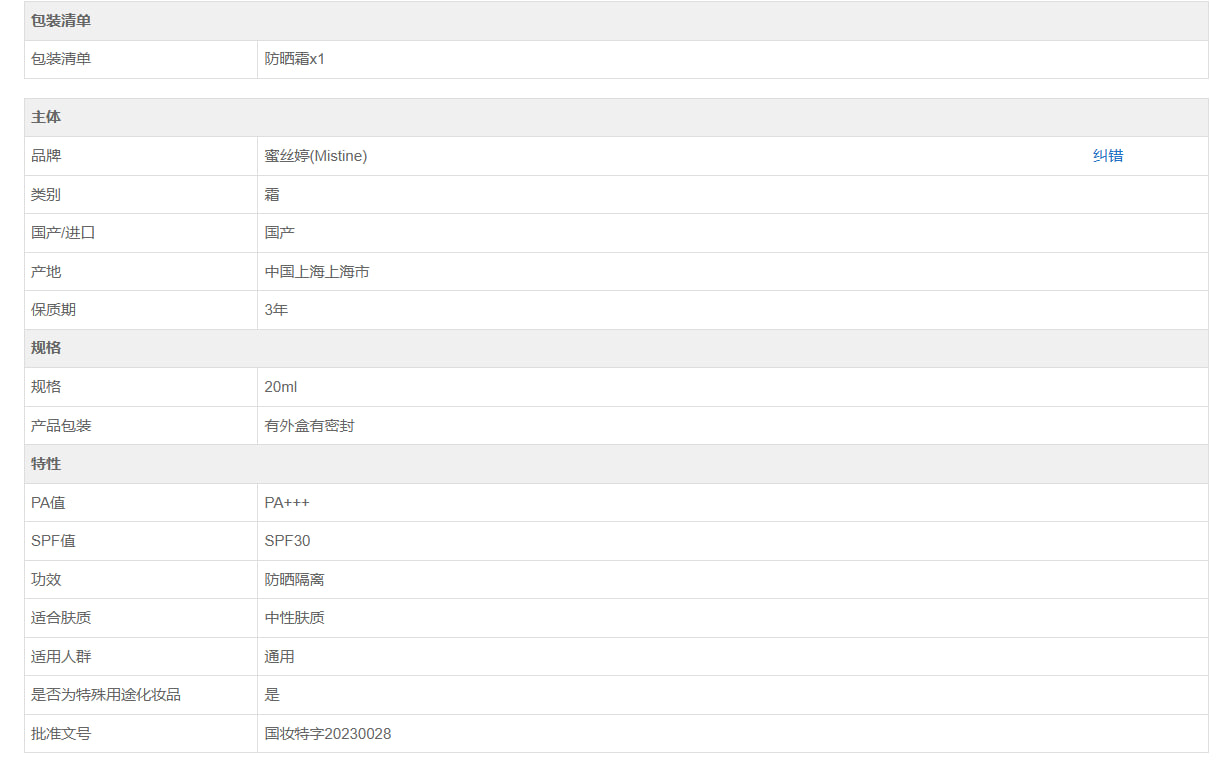The height and width of the screenshot is (765, 1232).
Task: Click the 是否为特殊用途化妆品 label
Action: (x=106, y=695)
